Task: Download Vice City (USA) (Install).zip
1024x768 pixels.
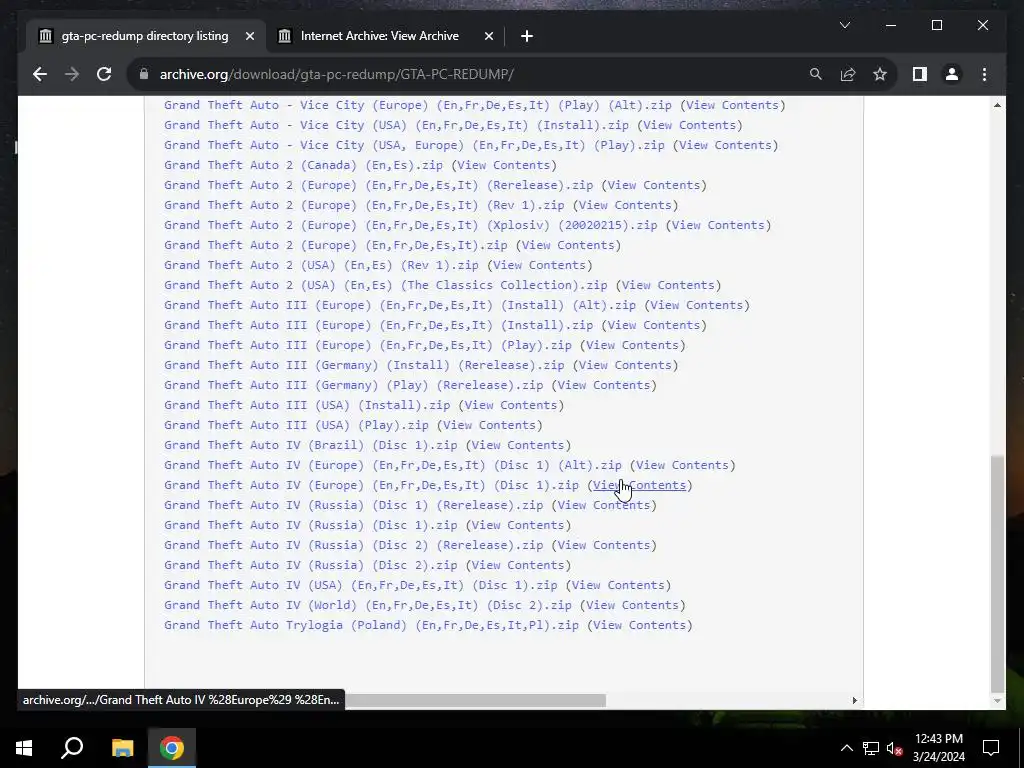Action: (396, 125)
